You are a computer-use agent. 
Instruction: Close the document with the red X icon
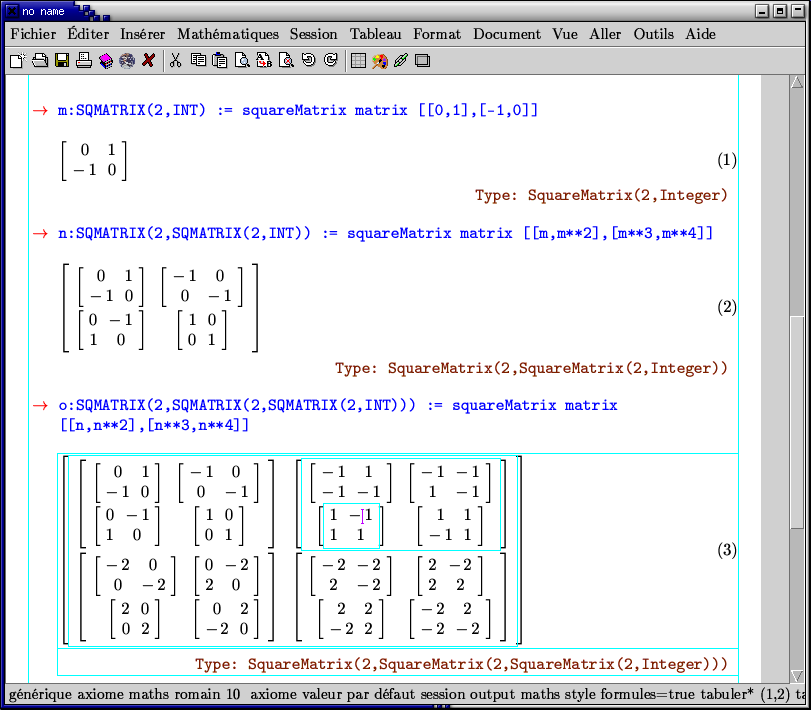[x=149, y=60]
